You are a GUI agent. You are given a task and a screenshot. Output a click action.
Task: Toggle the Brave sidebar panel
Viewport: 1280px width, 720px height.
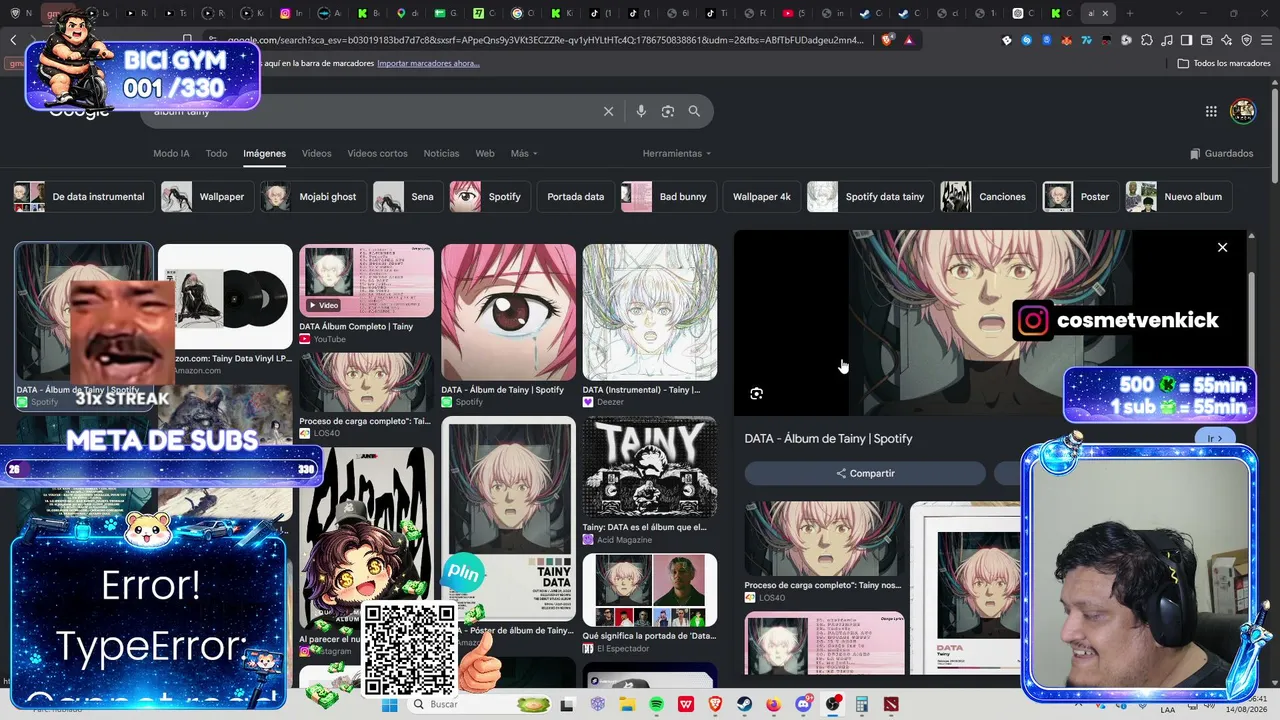pyautogui.click(x=1186, y=40)
